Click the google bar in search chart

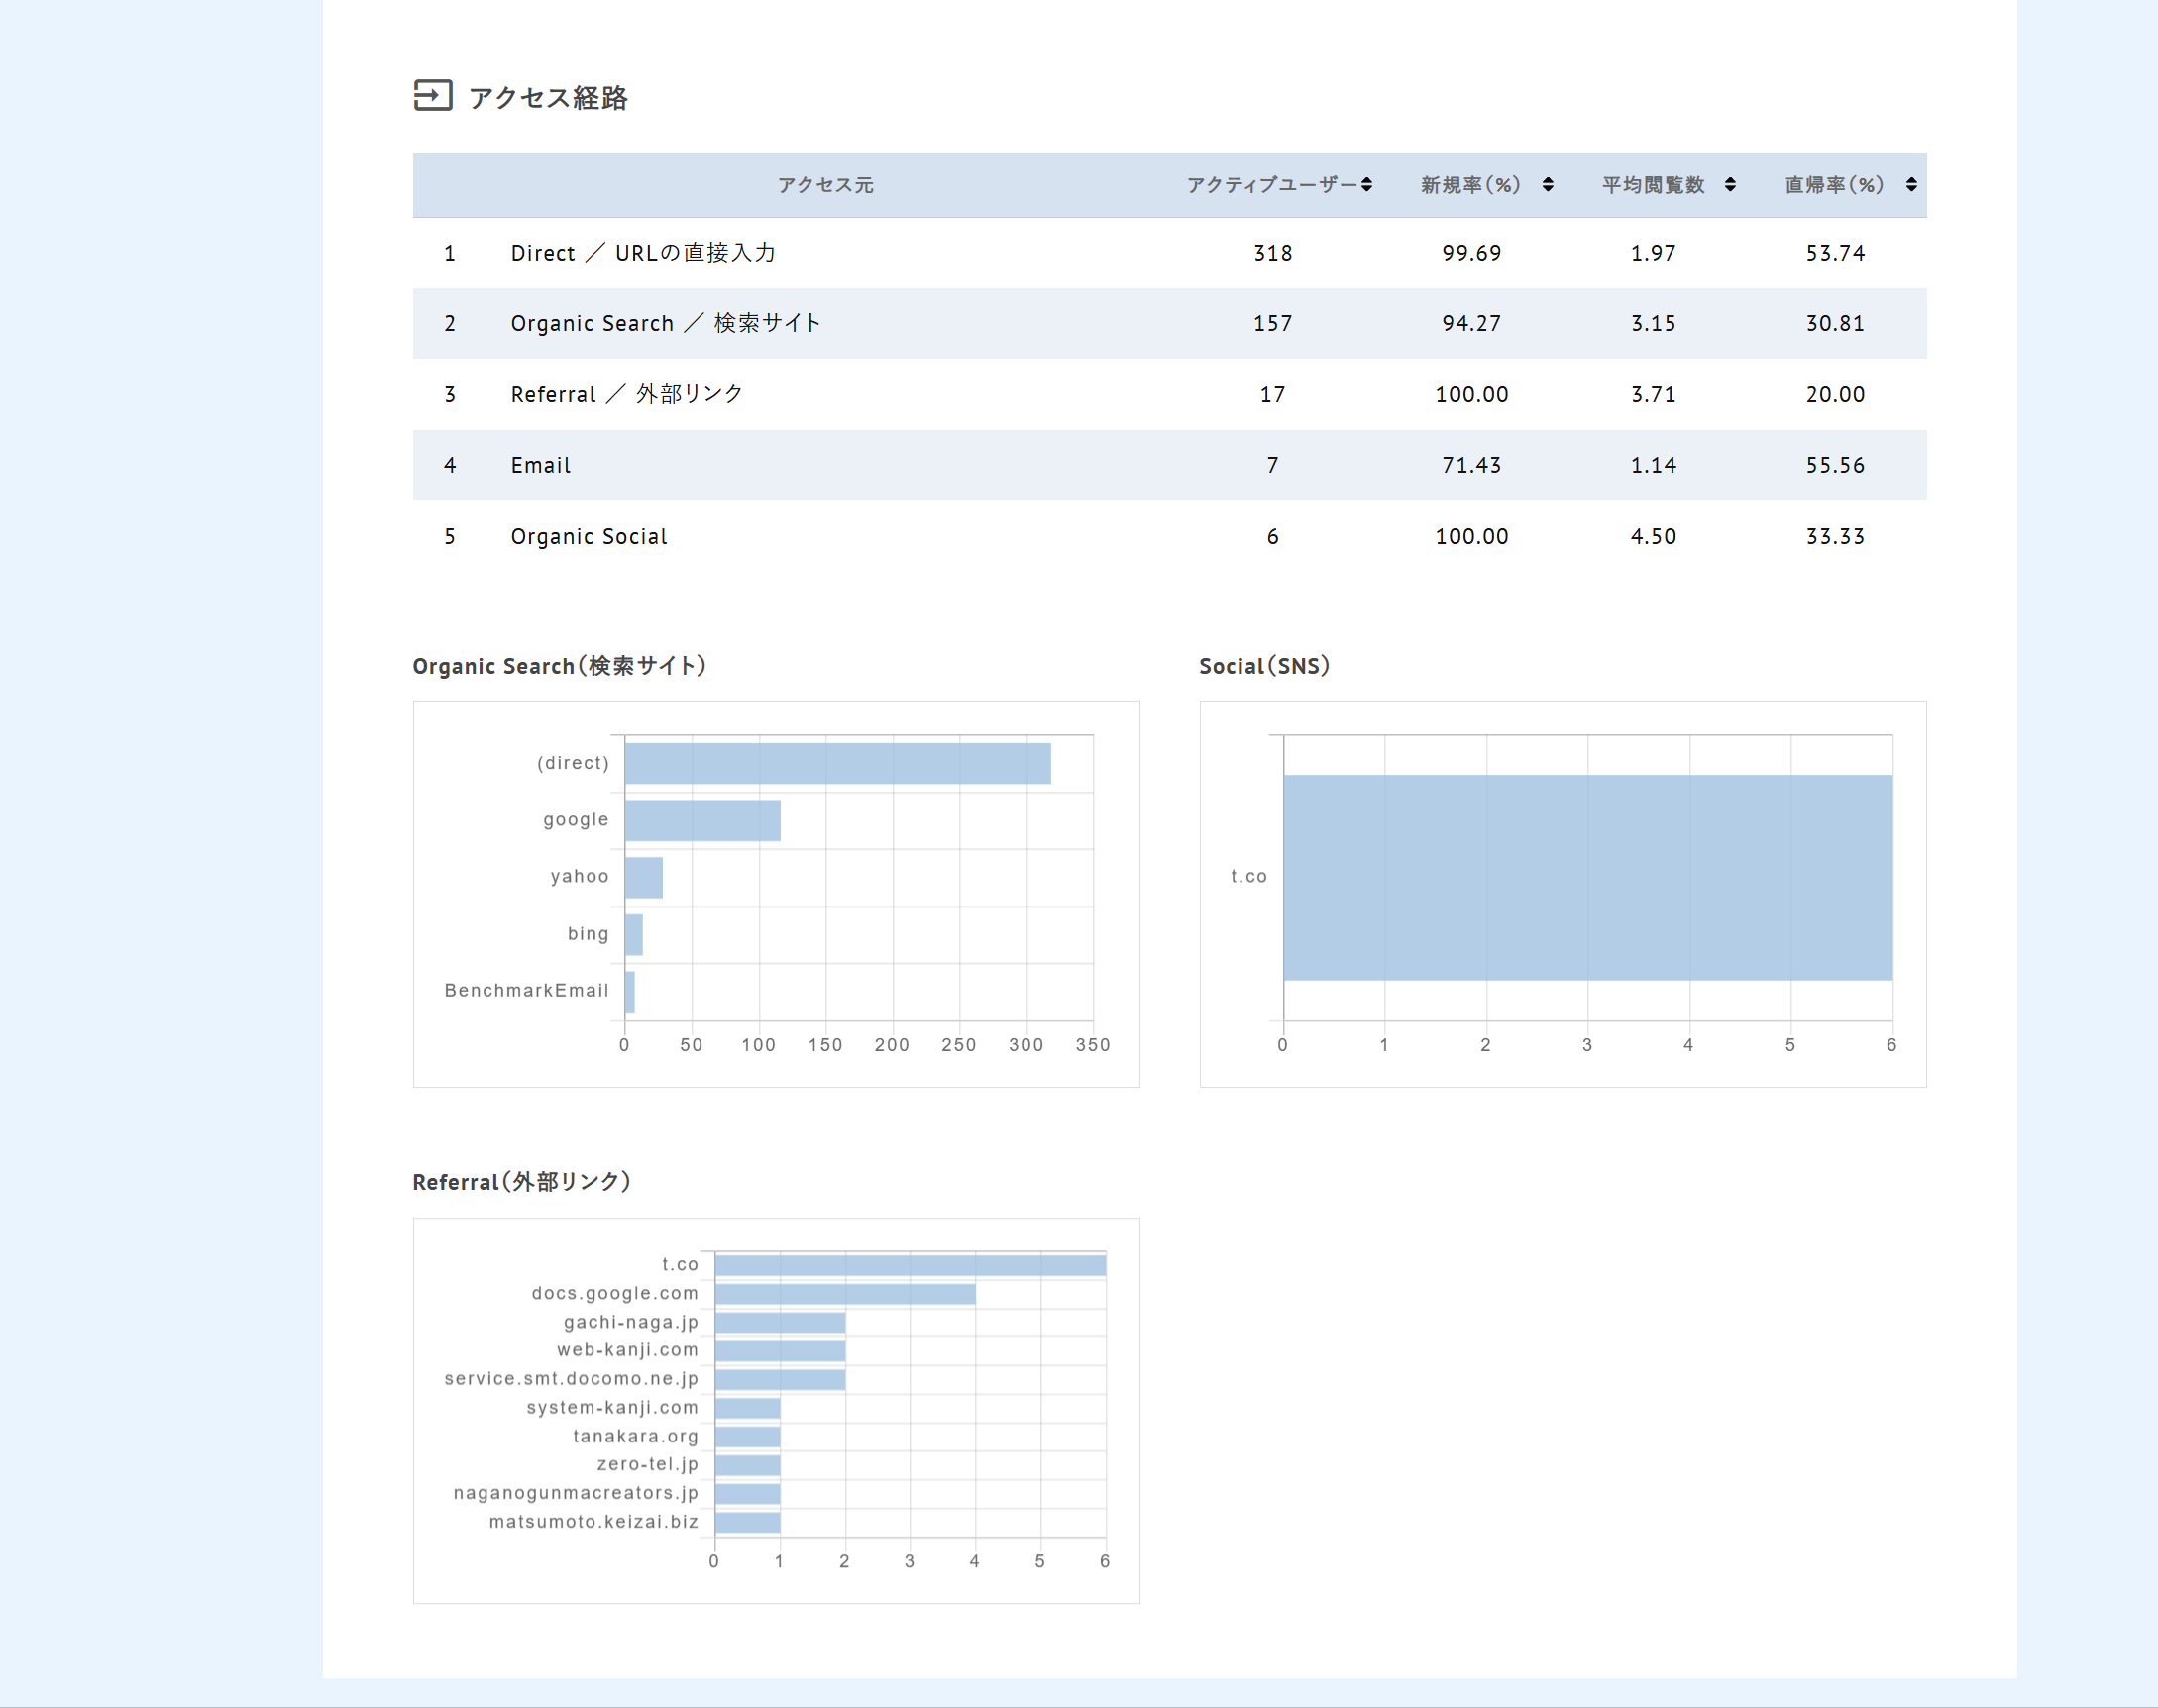tap(702, 820)
